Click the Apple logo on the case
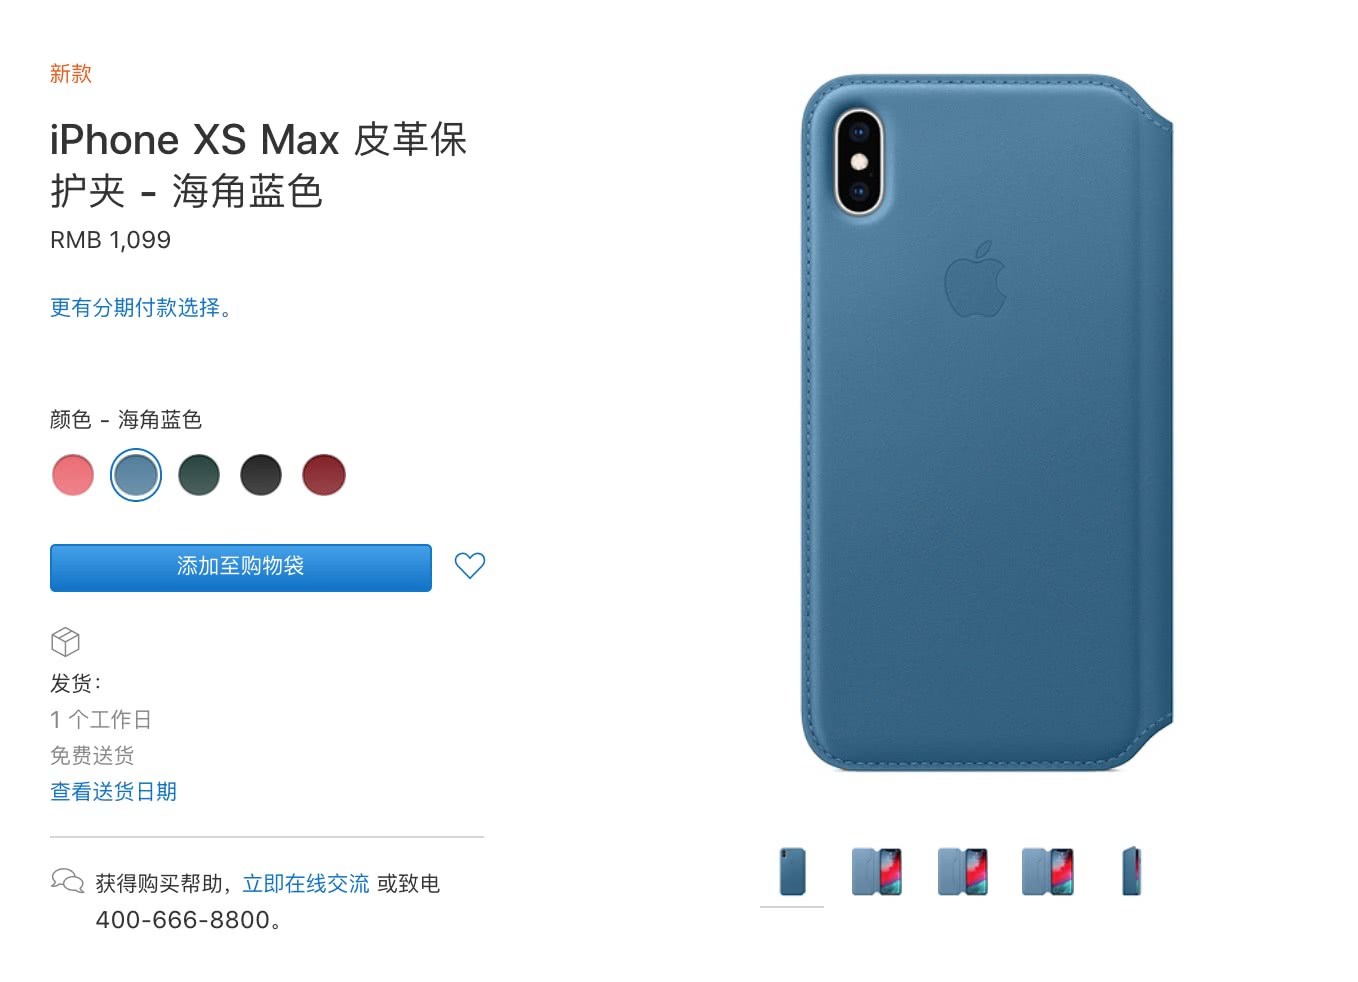1358x982 pixels. pos(975,279)
